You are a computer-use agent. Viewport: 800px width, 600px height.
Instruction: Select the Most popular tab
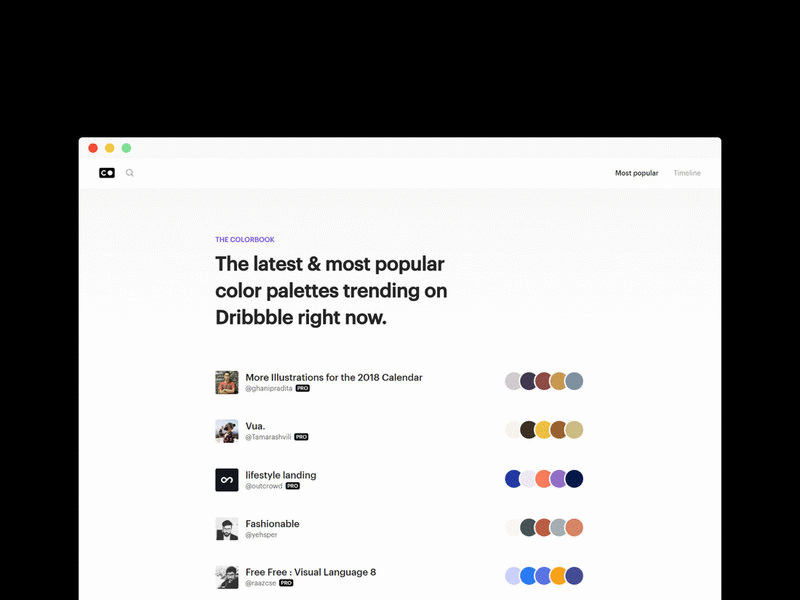637,172
